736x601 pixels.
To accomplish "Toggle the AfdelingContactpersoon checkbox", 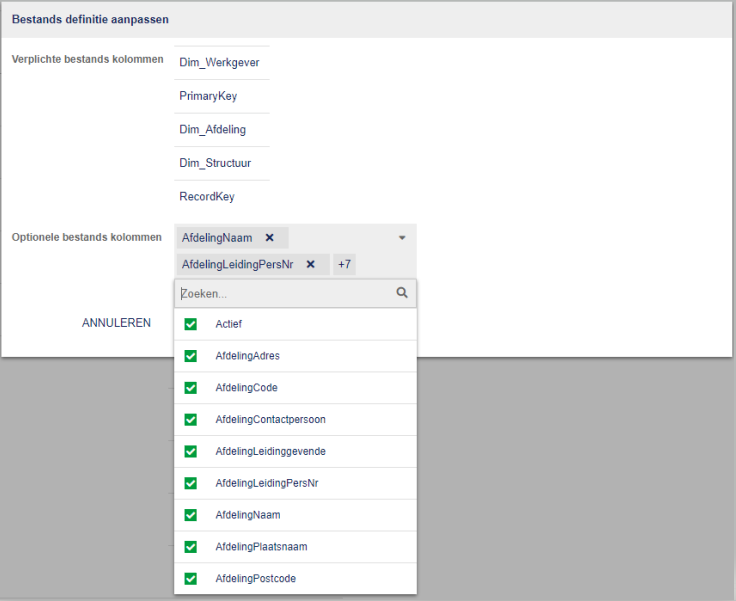I will (x=191, y=420).
